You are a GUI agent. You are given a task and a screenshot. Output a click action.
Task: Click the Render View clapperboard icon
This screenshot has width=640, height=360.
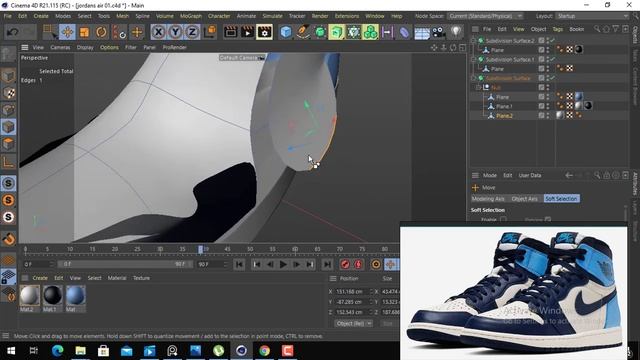pos(231,32)
